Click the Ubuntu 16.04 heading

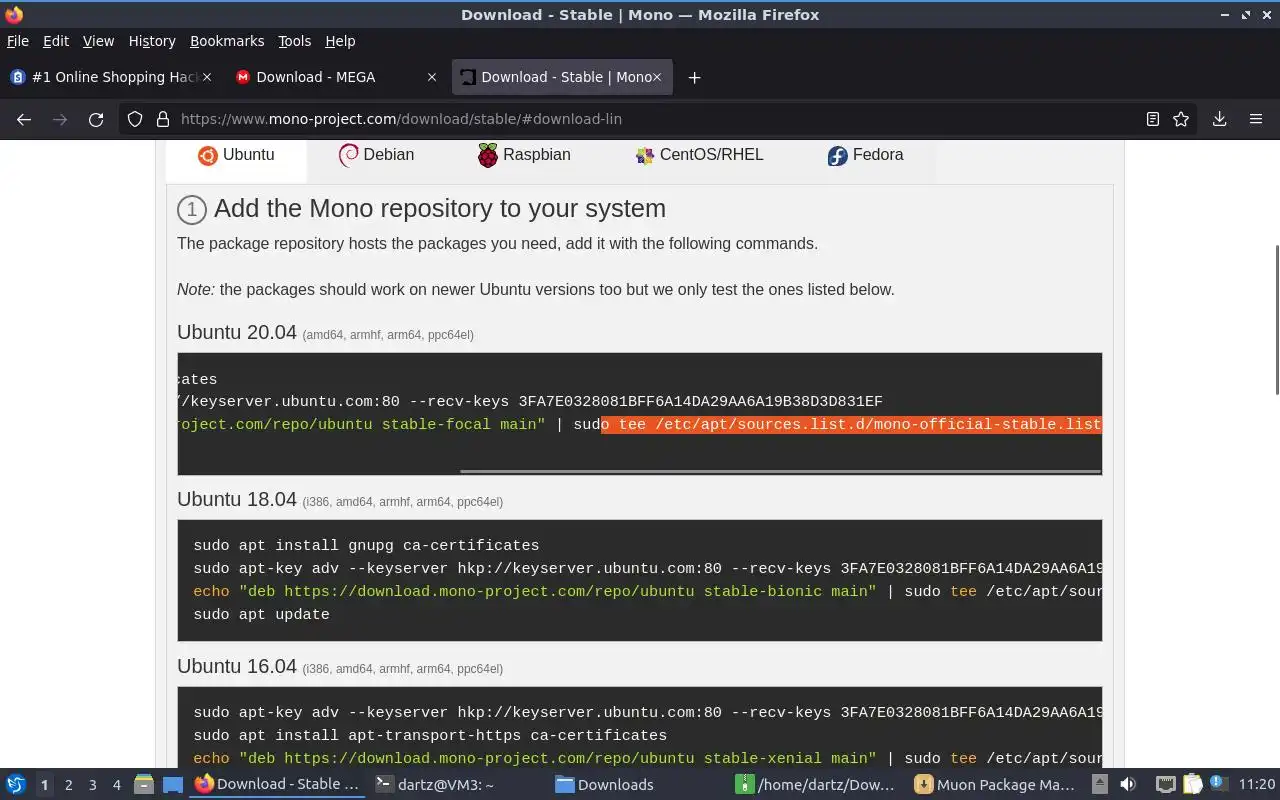click(237, 666)
